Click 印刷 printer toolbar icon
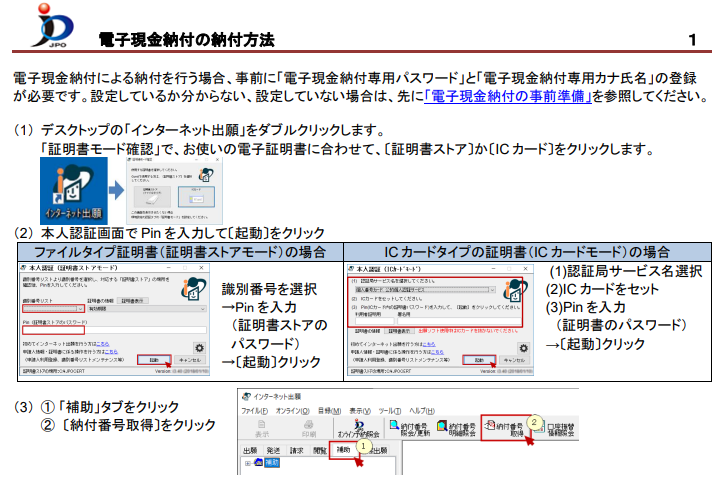Screen dimensions: 727x477 [309, 429]
